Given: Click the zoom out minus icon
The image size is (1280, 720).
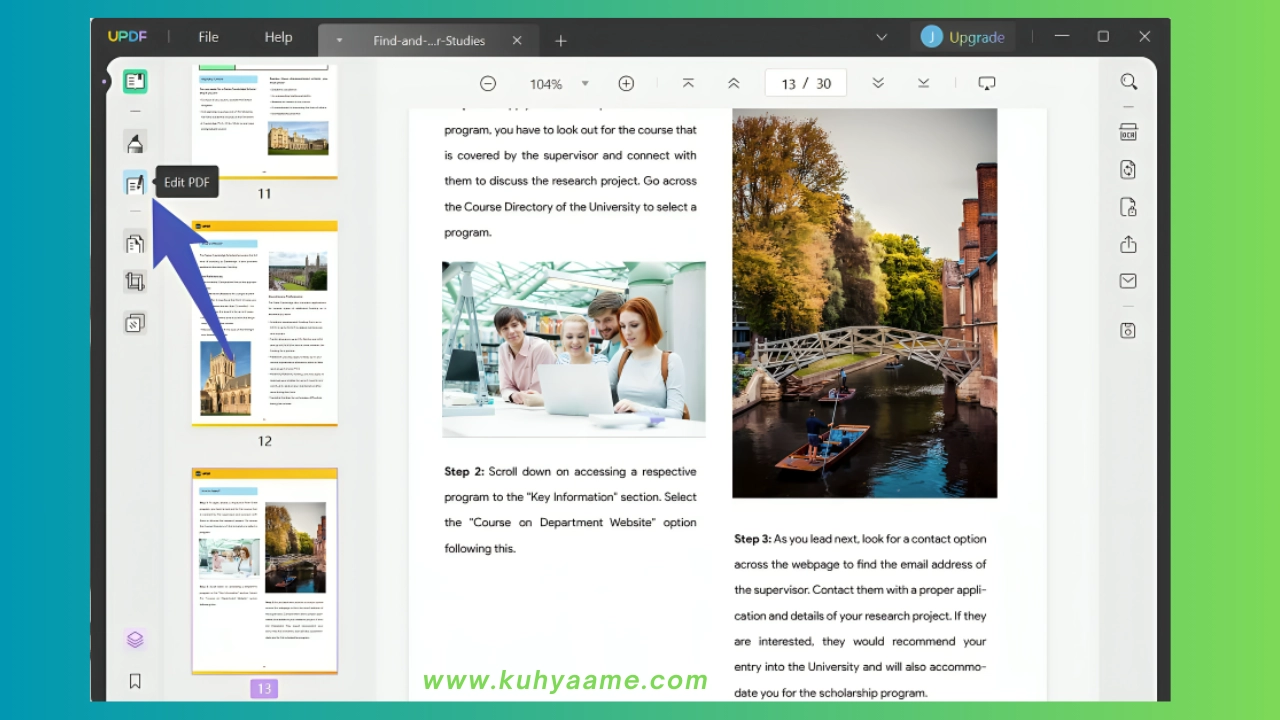Looking at the screenshot, I should (x=488, y=84).
